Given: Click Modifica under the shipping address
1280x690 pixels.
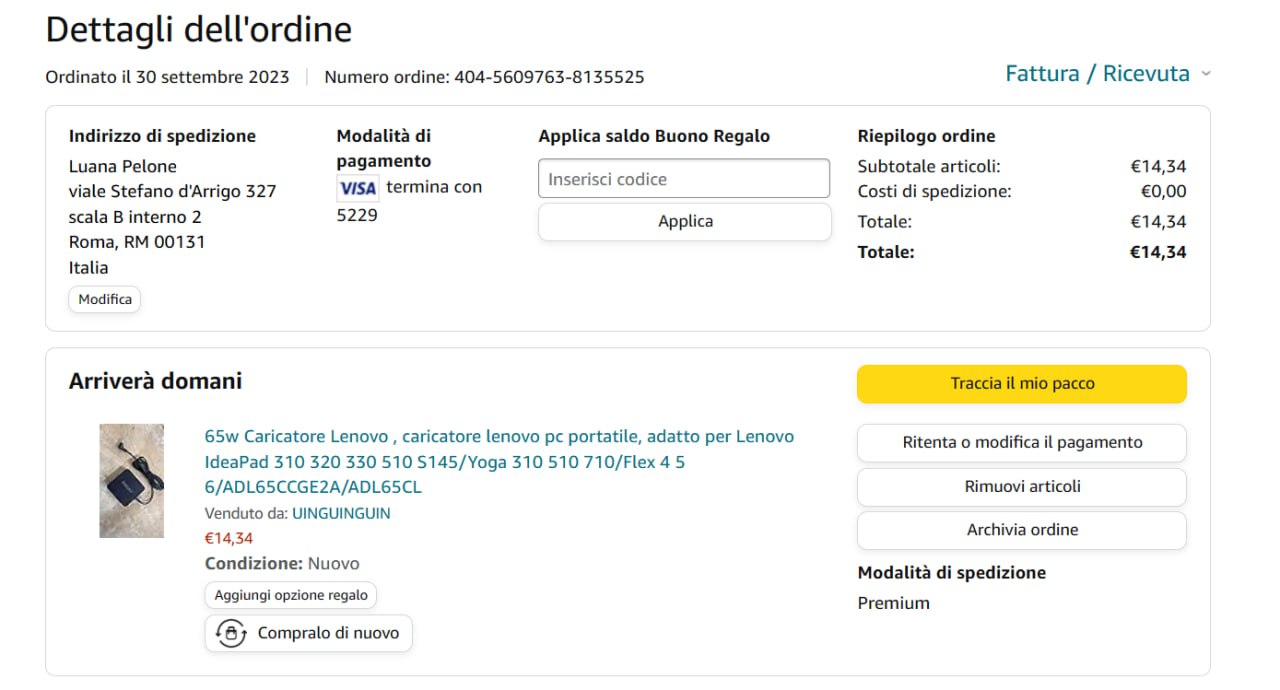Looking at the screenshot, I should 105,299.
